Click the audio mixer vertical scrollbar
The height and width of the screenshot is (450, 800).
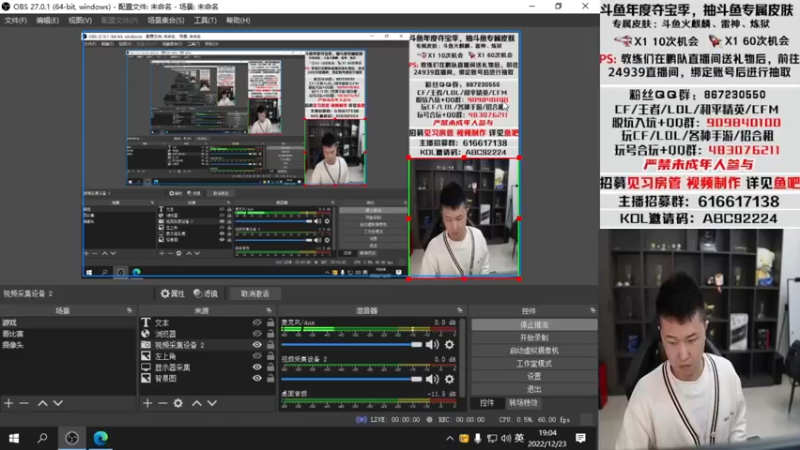pos(462,357)
